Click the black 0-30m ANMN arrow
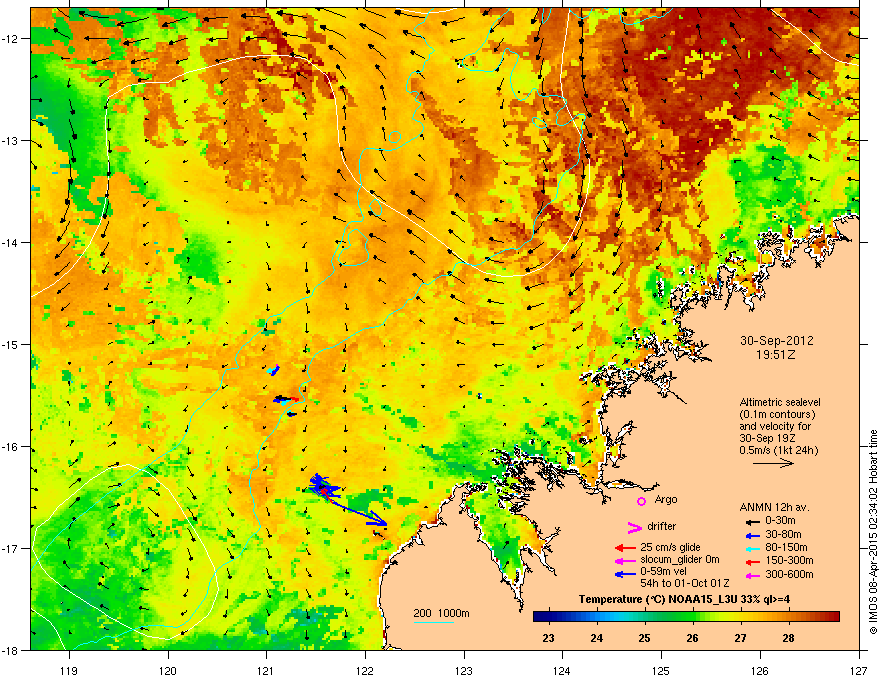The width and height of the screenshot is (880, 680). 751,521
